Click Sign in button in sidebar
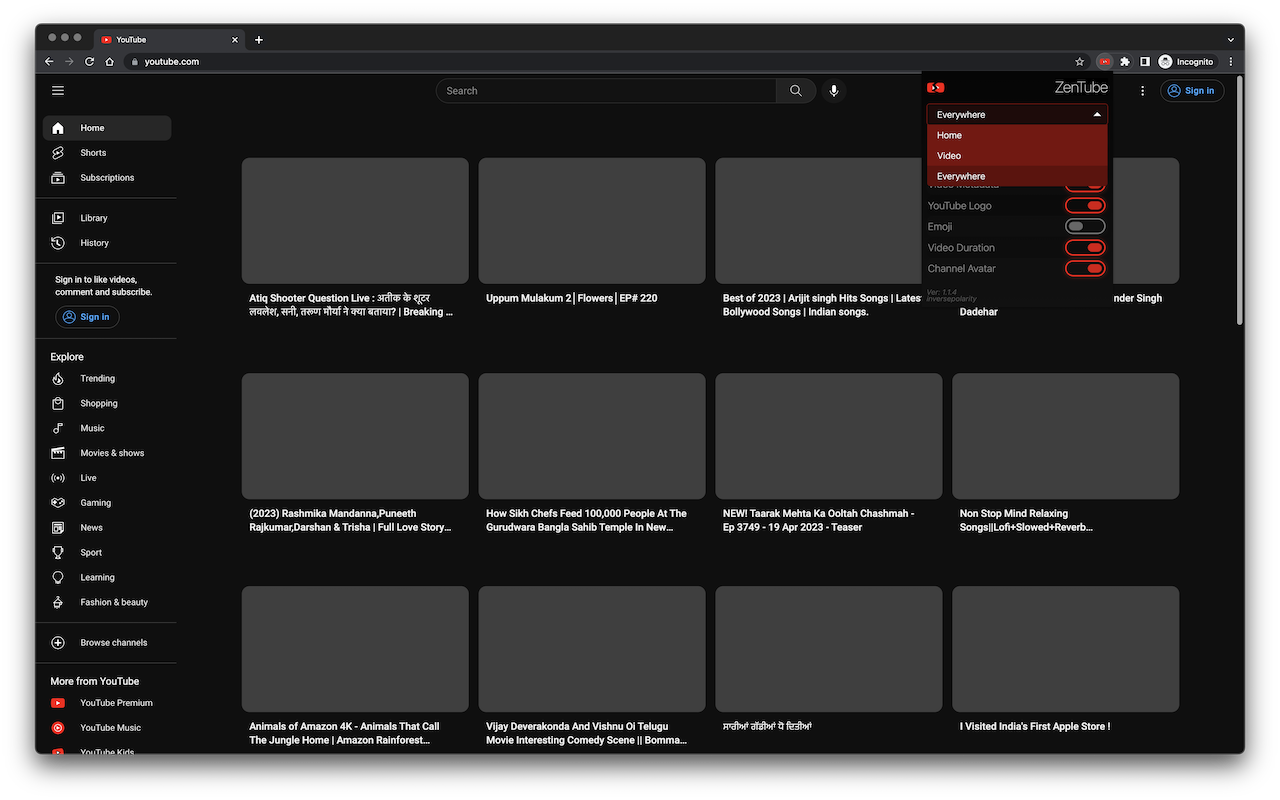 87,317
